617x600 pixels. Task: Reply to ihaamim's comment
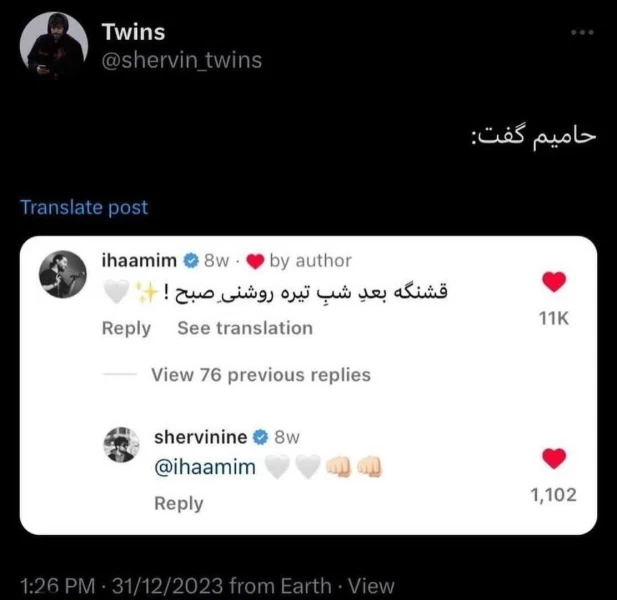(126, 328)
